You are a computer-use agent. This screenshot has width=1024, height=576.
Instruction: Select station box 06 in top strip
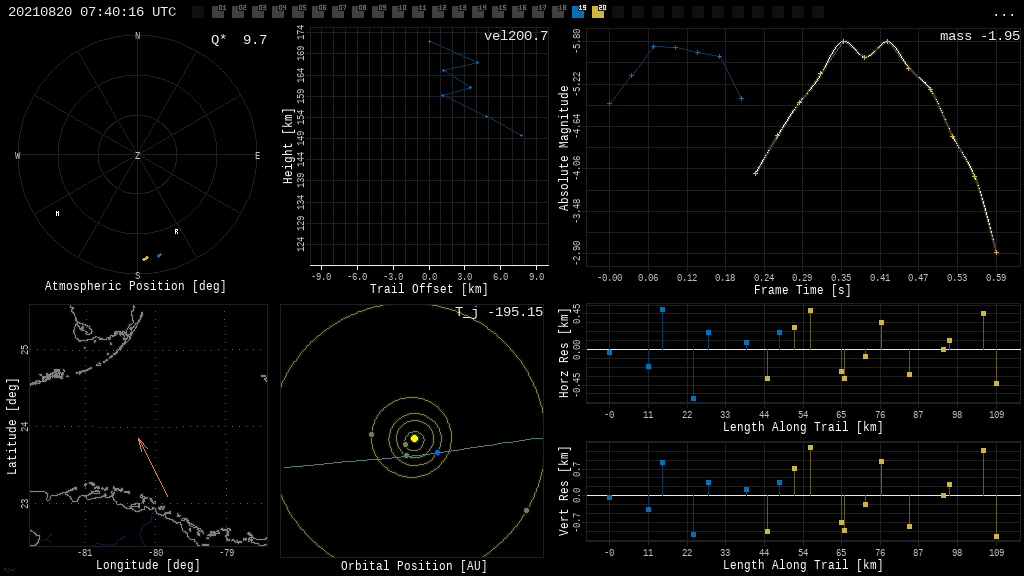318,11
